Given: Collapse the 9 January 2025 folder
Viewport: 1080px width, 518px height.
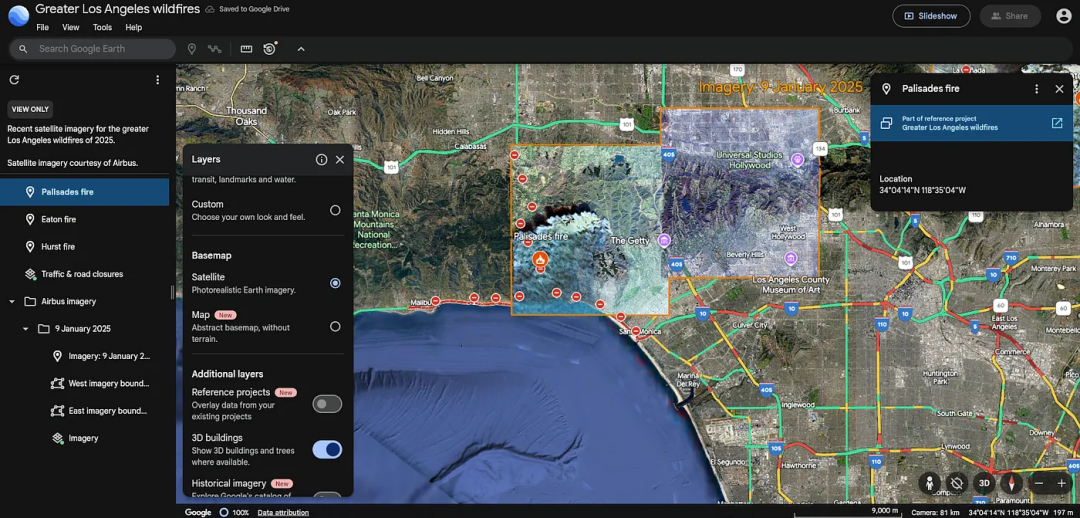Looking at the screenshot, I should coord(26,329).
